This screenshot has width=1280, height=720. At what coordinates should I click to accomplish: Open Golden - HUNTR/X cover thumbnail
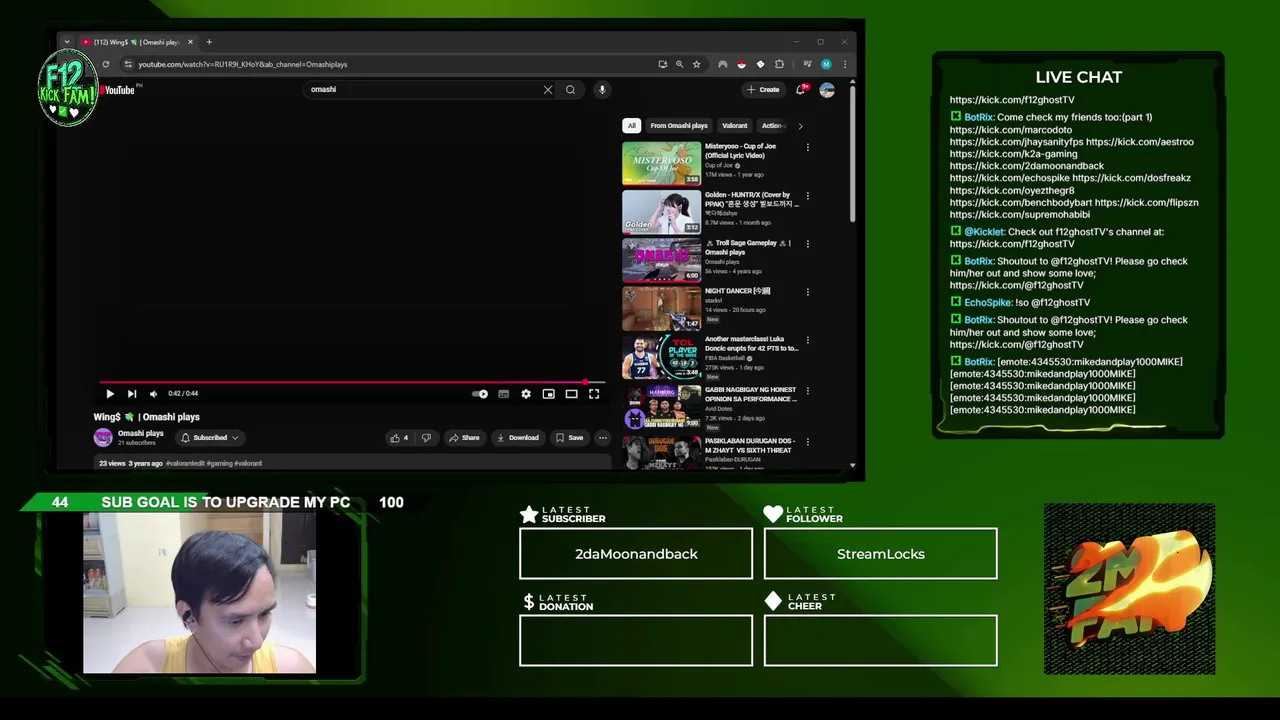(x=662, y=211)
